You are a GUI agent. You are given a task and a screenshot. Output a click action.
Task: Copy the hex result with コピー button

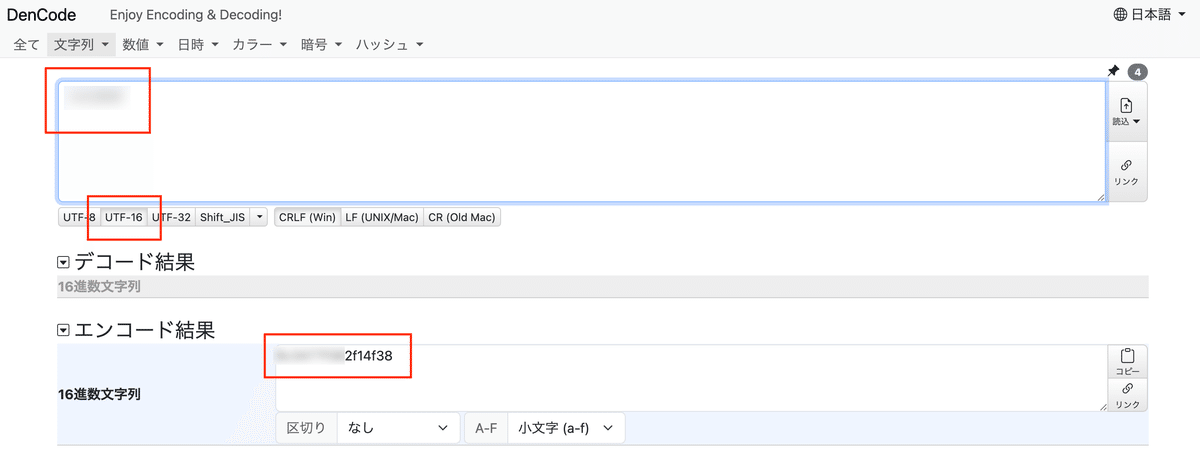coord(1127,361)
